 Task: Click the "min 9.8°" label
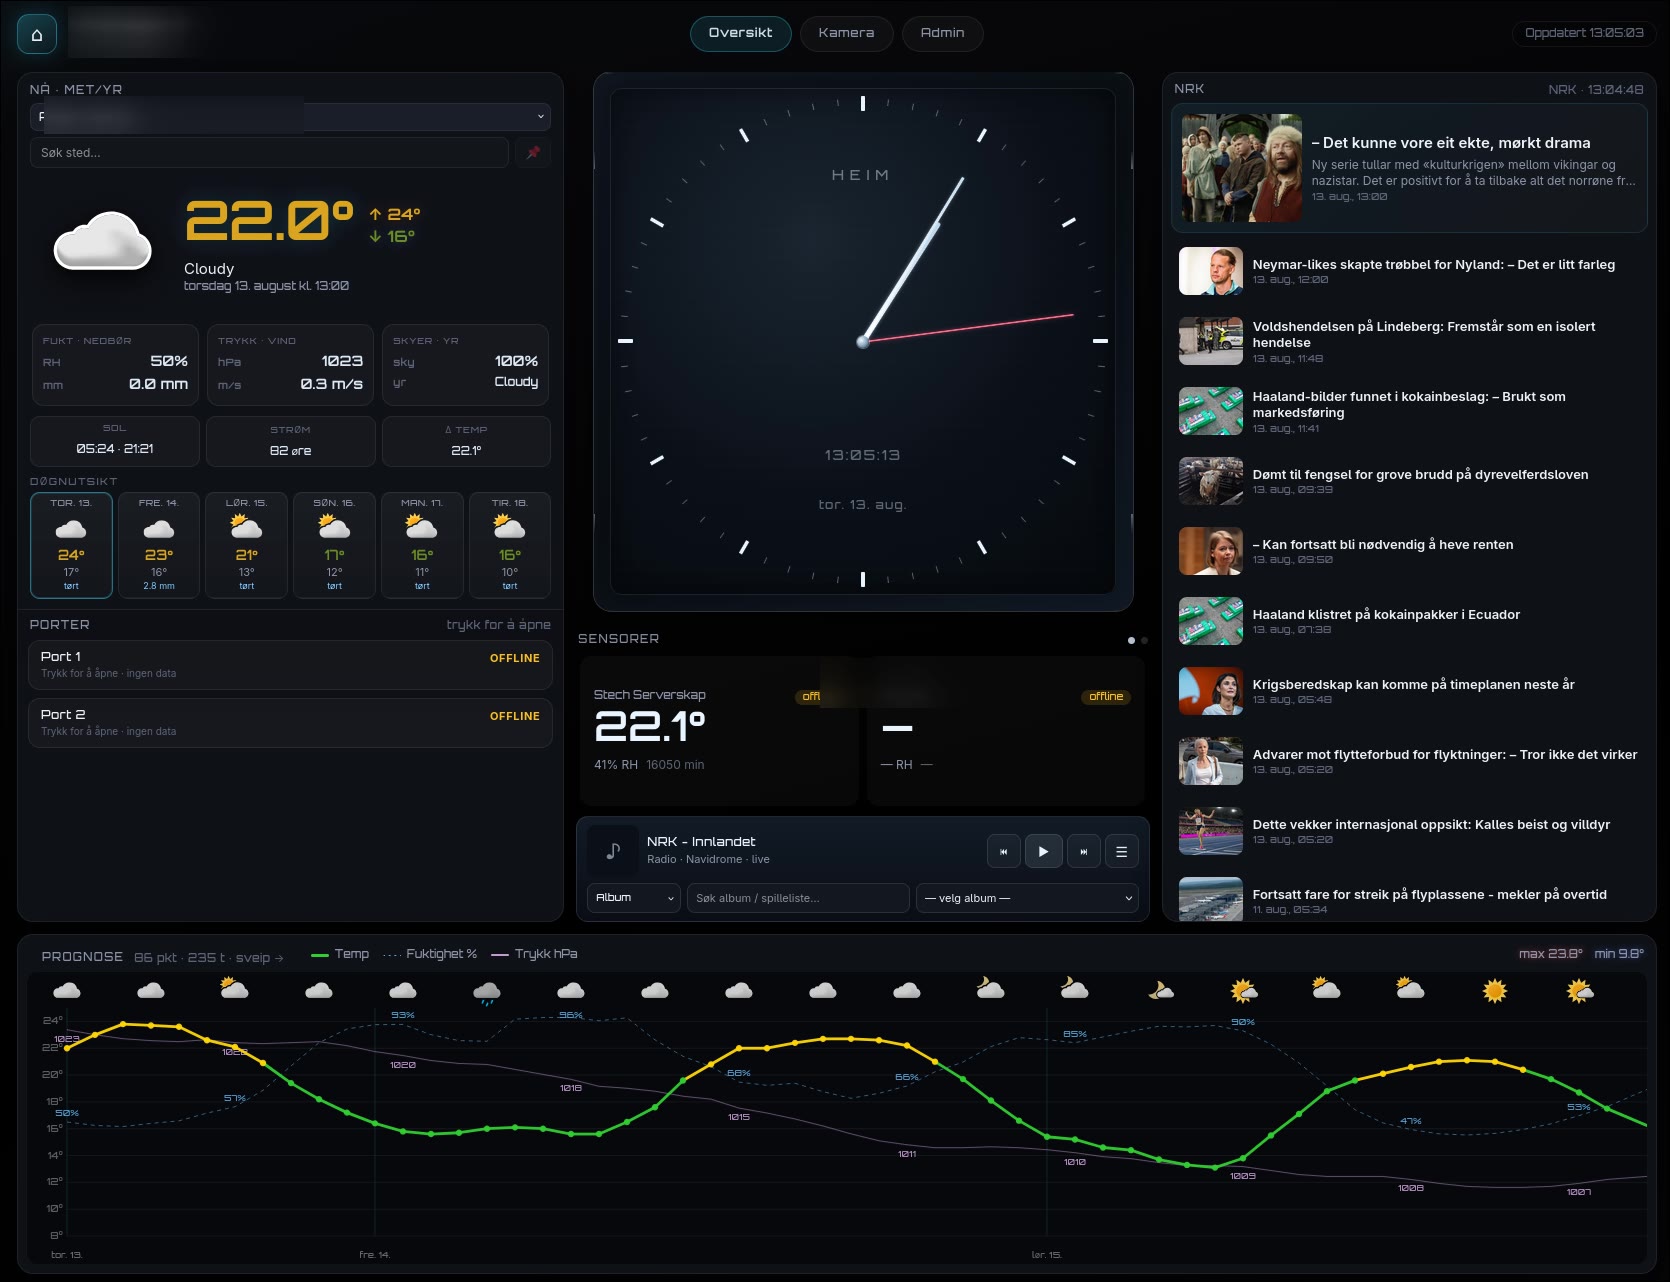click(x=1618, y=954)
